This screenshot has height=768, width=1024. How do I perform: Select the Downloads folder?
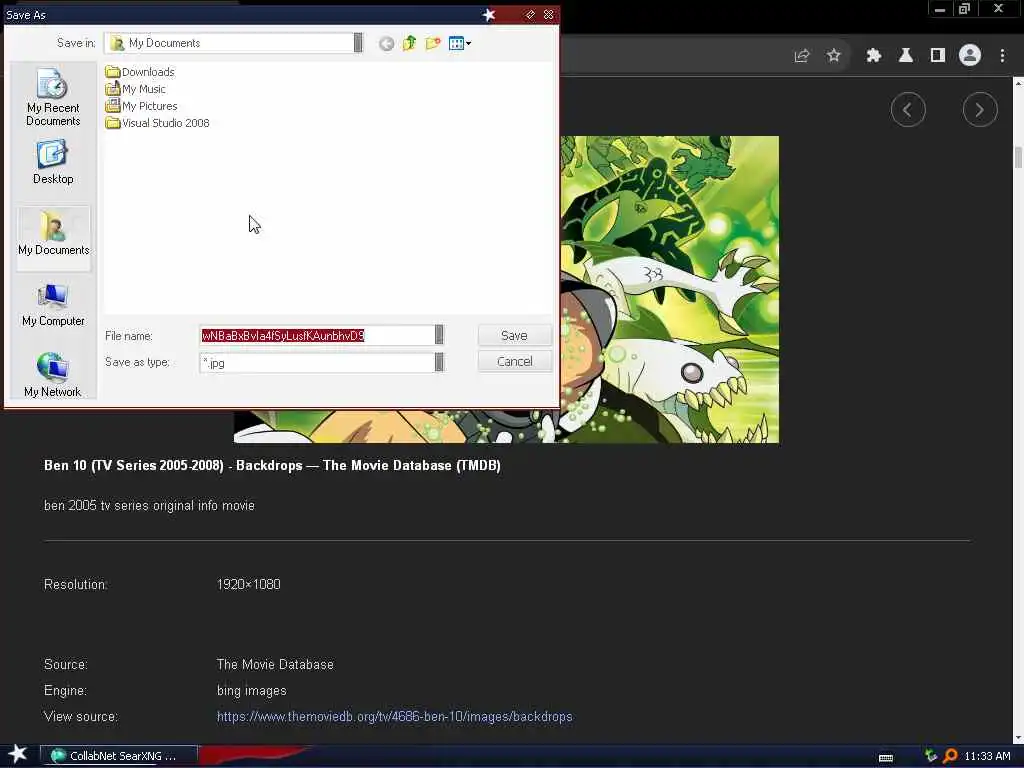[140, 72]
